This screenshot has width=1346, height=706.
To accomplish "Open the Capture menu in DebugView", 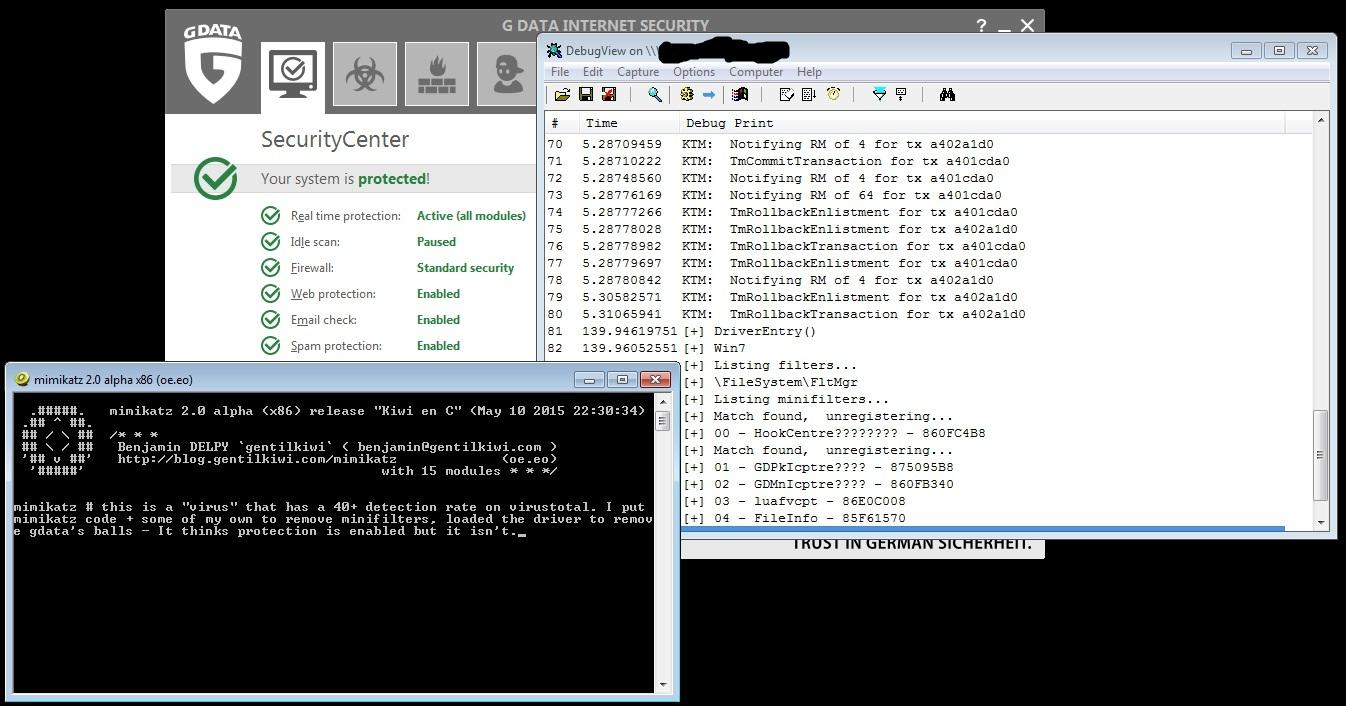I will [638, 72].
